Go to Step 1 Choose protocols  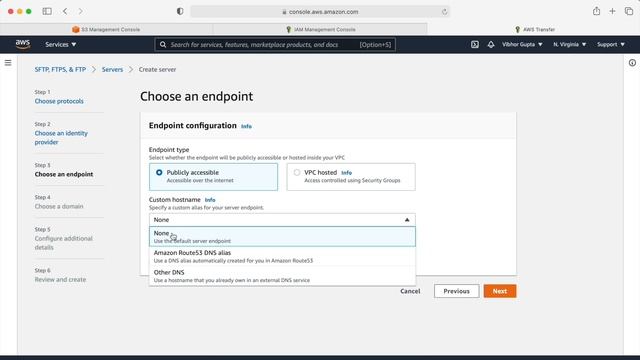(x=59, y=101)
